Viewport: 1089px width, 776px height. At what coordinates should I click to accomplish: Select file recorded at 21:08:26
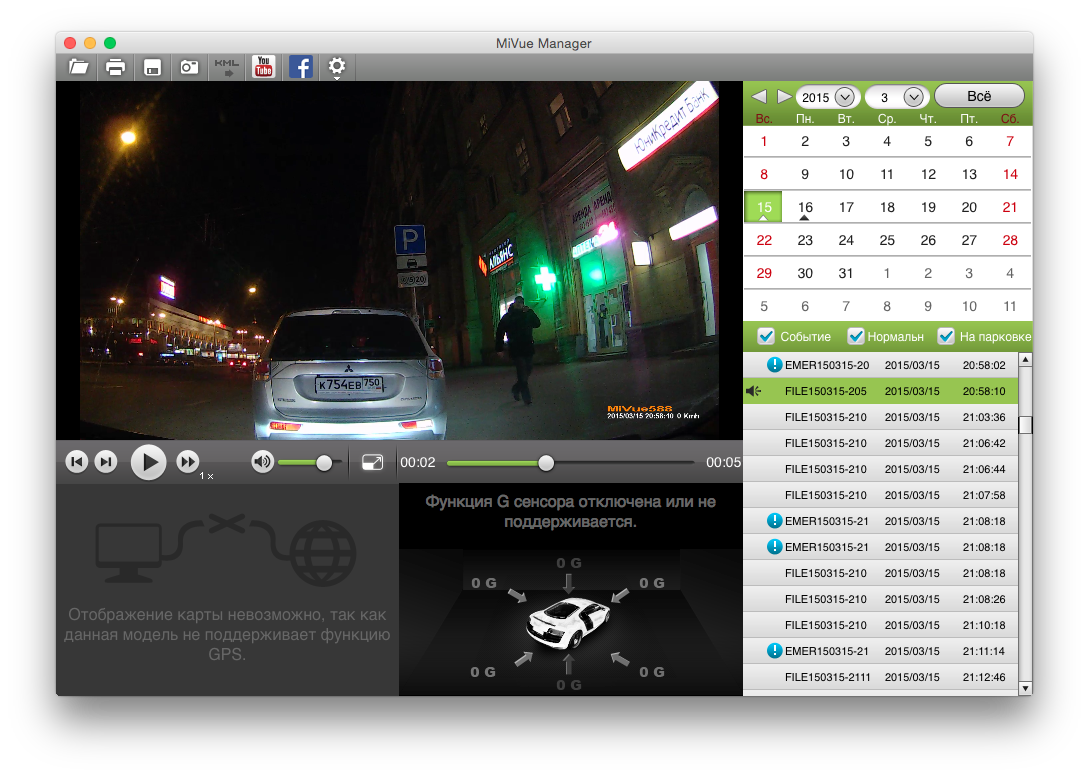click(x=881, y=599)
